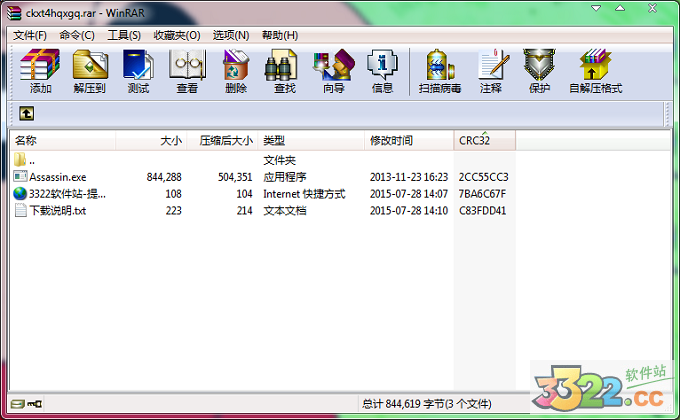The width and height of the screenshot is (680, 420).
Task: Click the 应用程序 type cell
Action: coord(285,177)
